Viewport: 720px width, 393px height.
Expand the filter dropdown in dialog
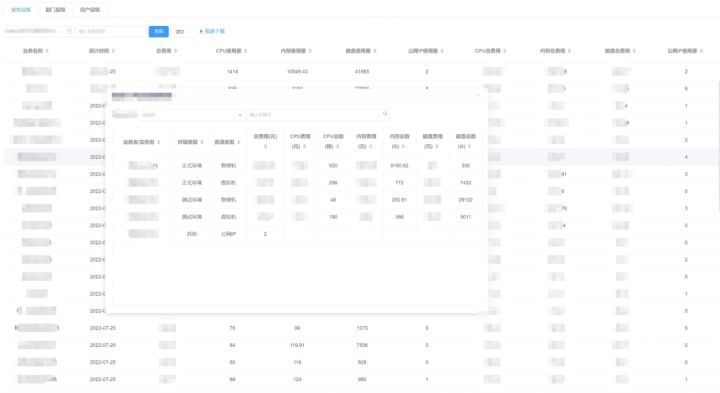(240, 115)
